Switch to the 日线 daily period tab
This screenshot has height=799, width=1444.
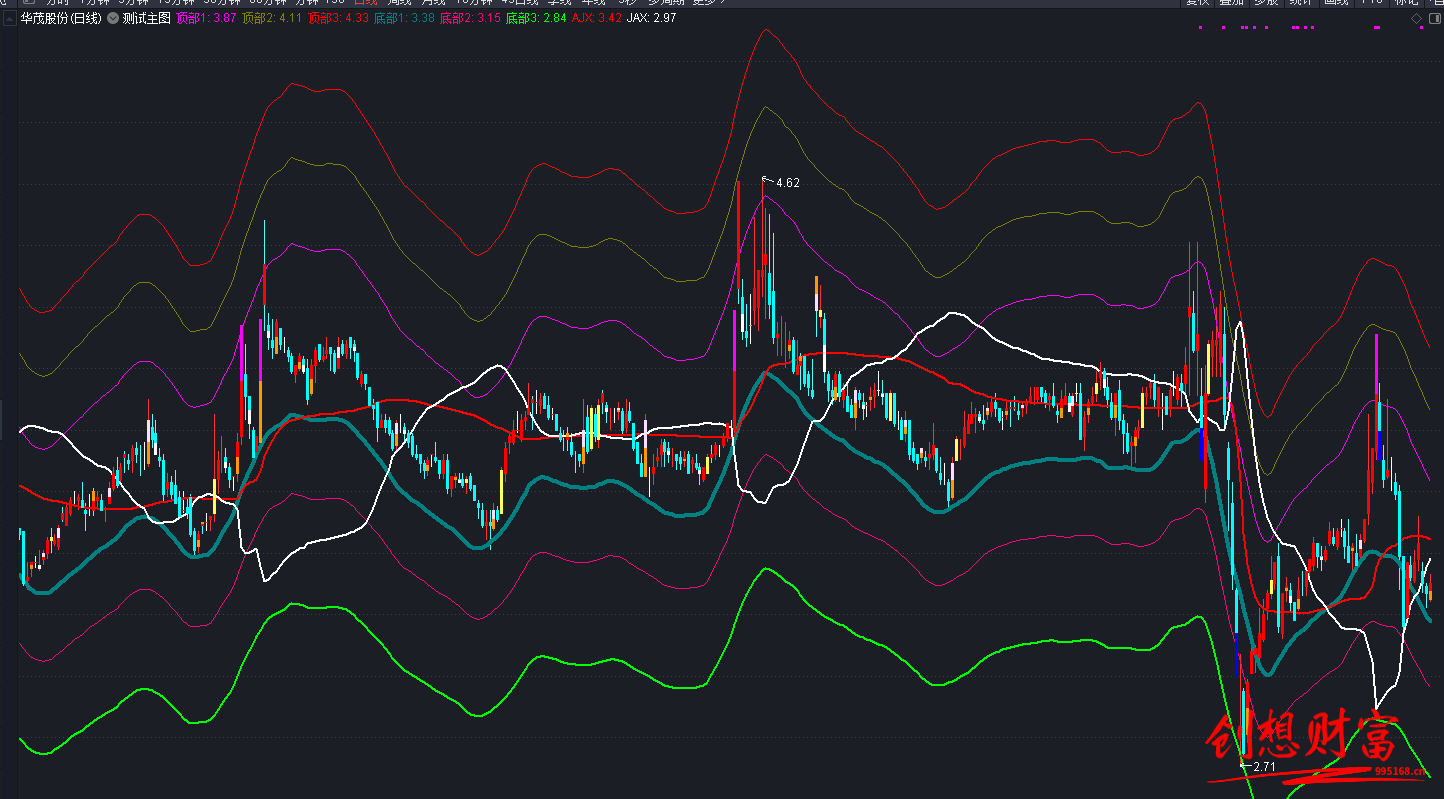(x=366, y=3)
